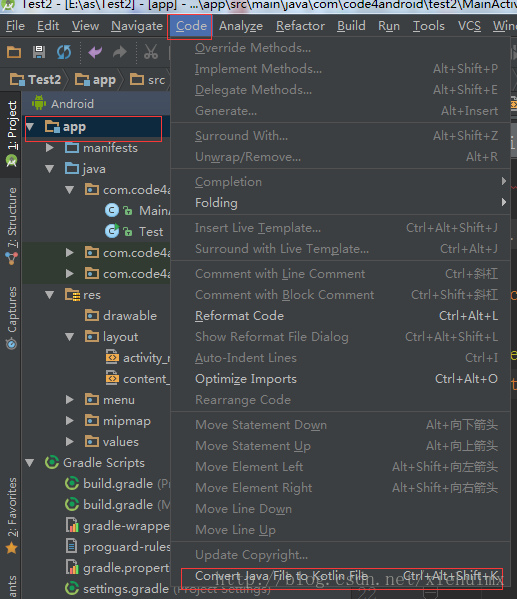
Task: Click the Save All floppy disk icon
Action: [x=39, y=52]
